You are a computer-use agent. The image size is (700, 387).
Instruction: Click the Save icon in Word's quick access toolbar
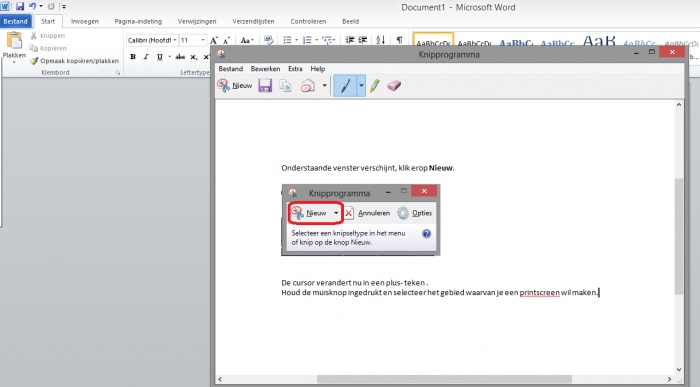(20, 6)
